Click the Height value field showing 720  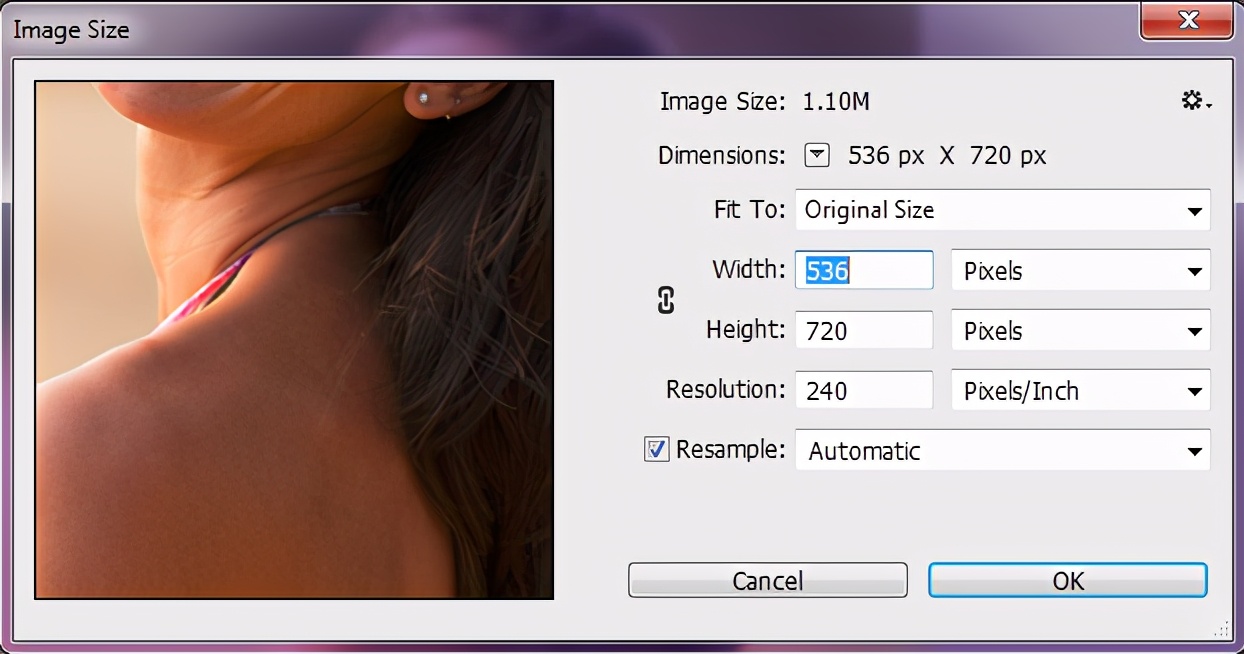point(863,330)
